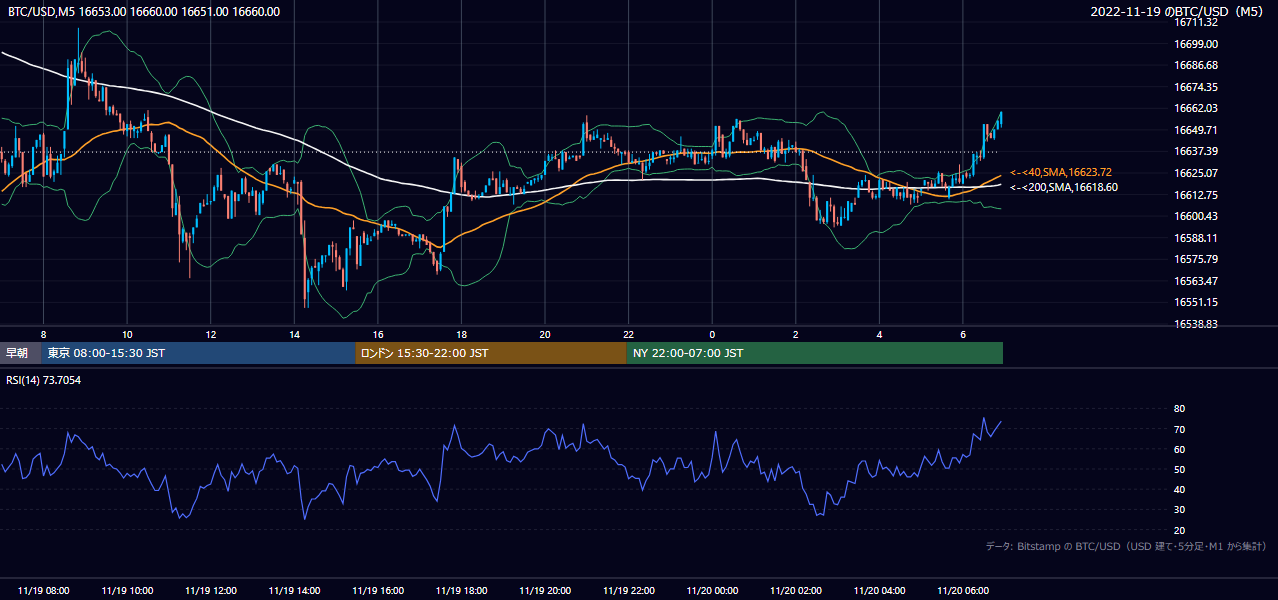
Task: Click hour tick 12 under price chart
Action: [x=210, y=334]
